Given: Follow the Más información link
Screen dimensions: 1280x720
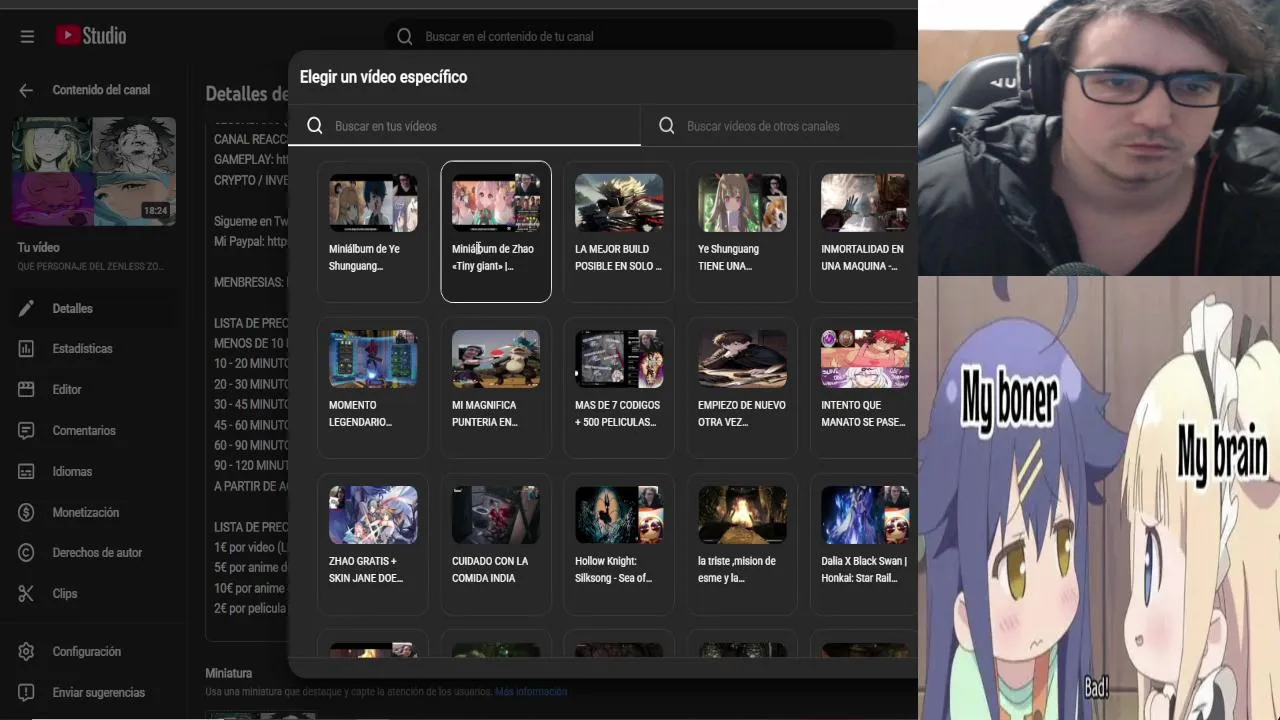Looking at the screenshot, I should coord(531,692).
